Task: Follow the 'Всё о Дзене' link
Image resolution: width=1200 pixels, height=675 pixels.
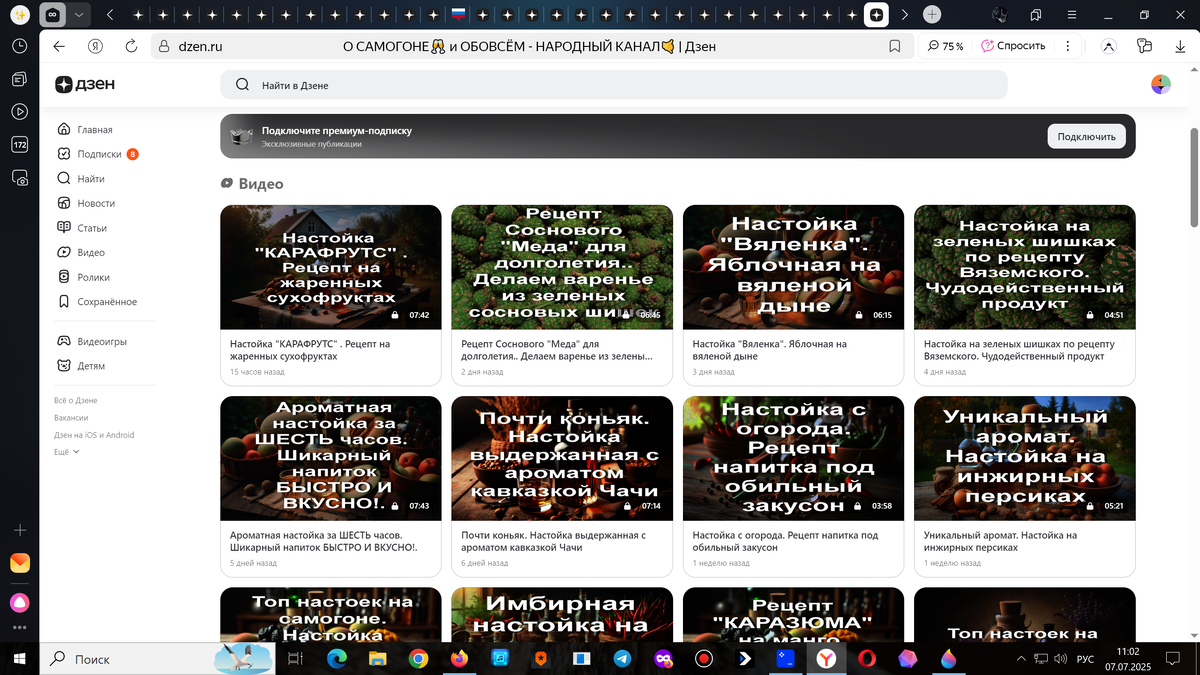Action: pyautogui.click(x=76, y=400)
